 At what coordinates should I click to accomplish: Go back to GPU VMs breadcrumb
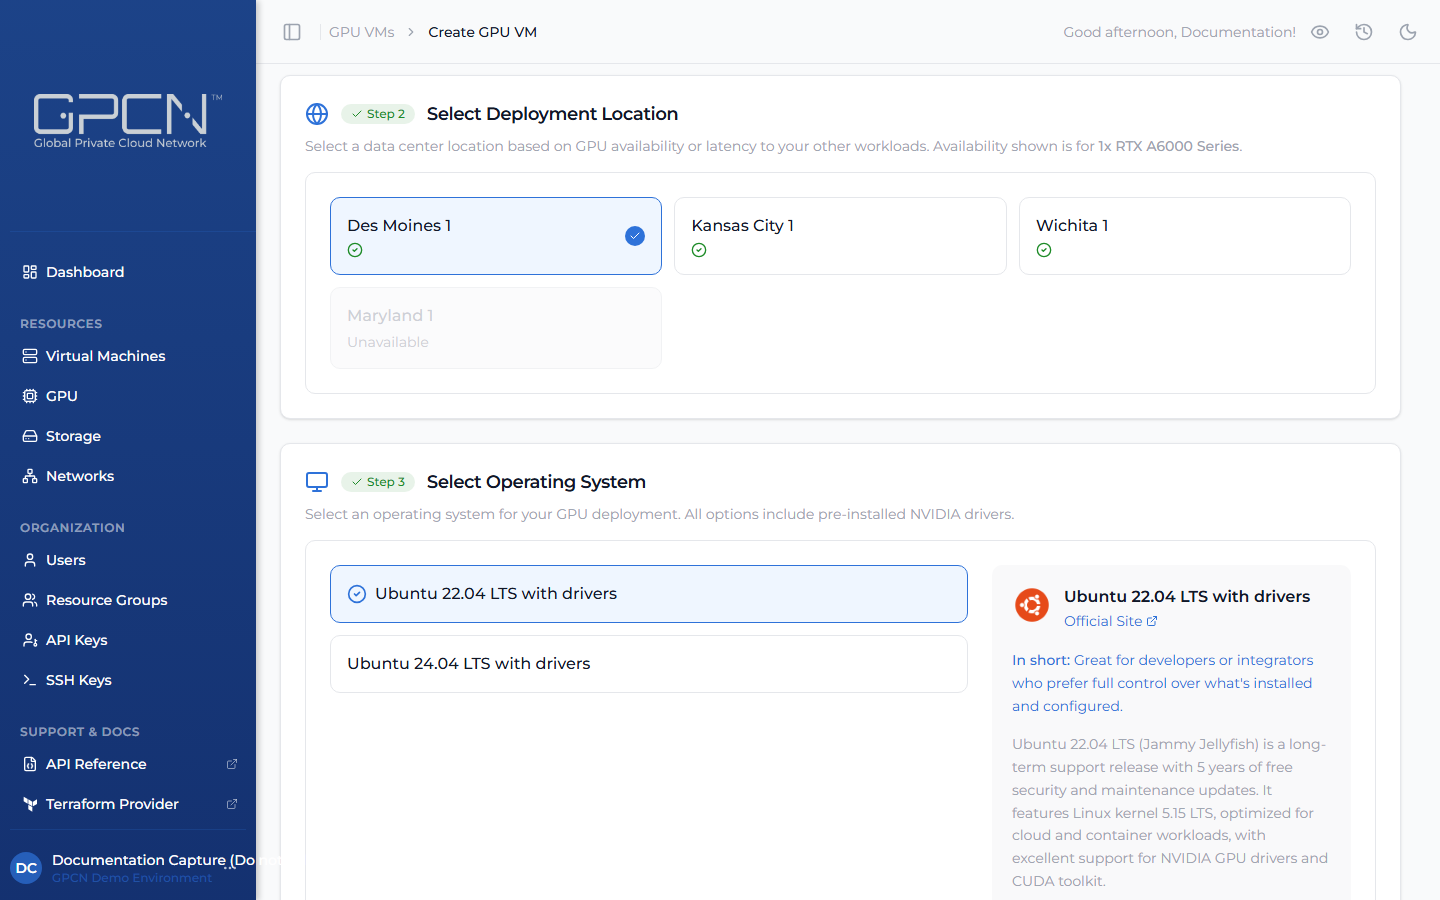tap(362, 32)
